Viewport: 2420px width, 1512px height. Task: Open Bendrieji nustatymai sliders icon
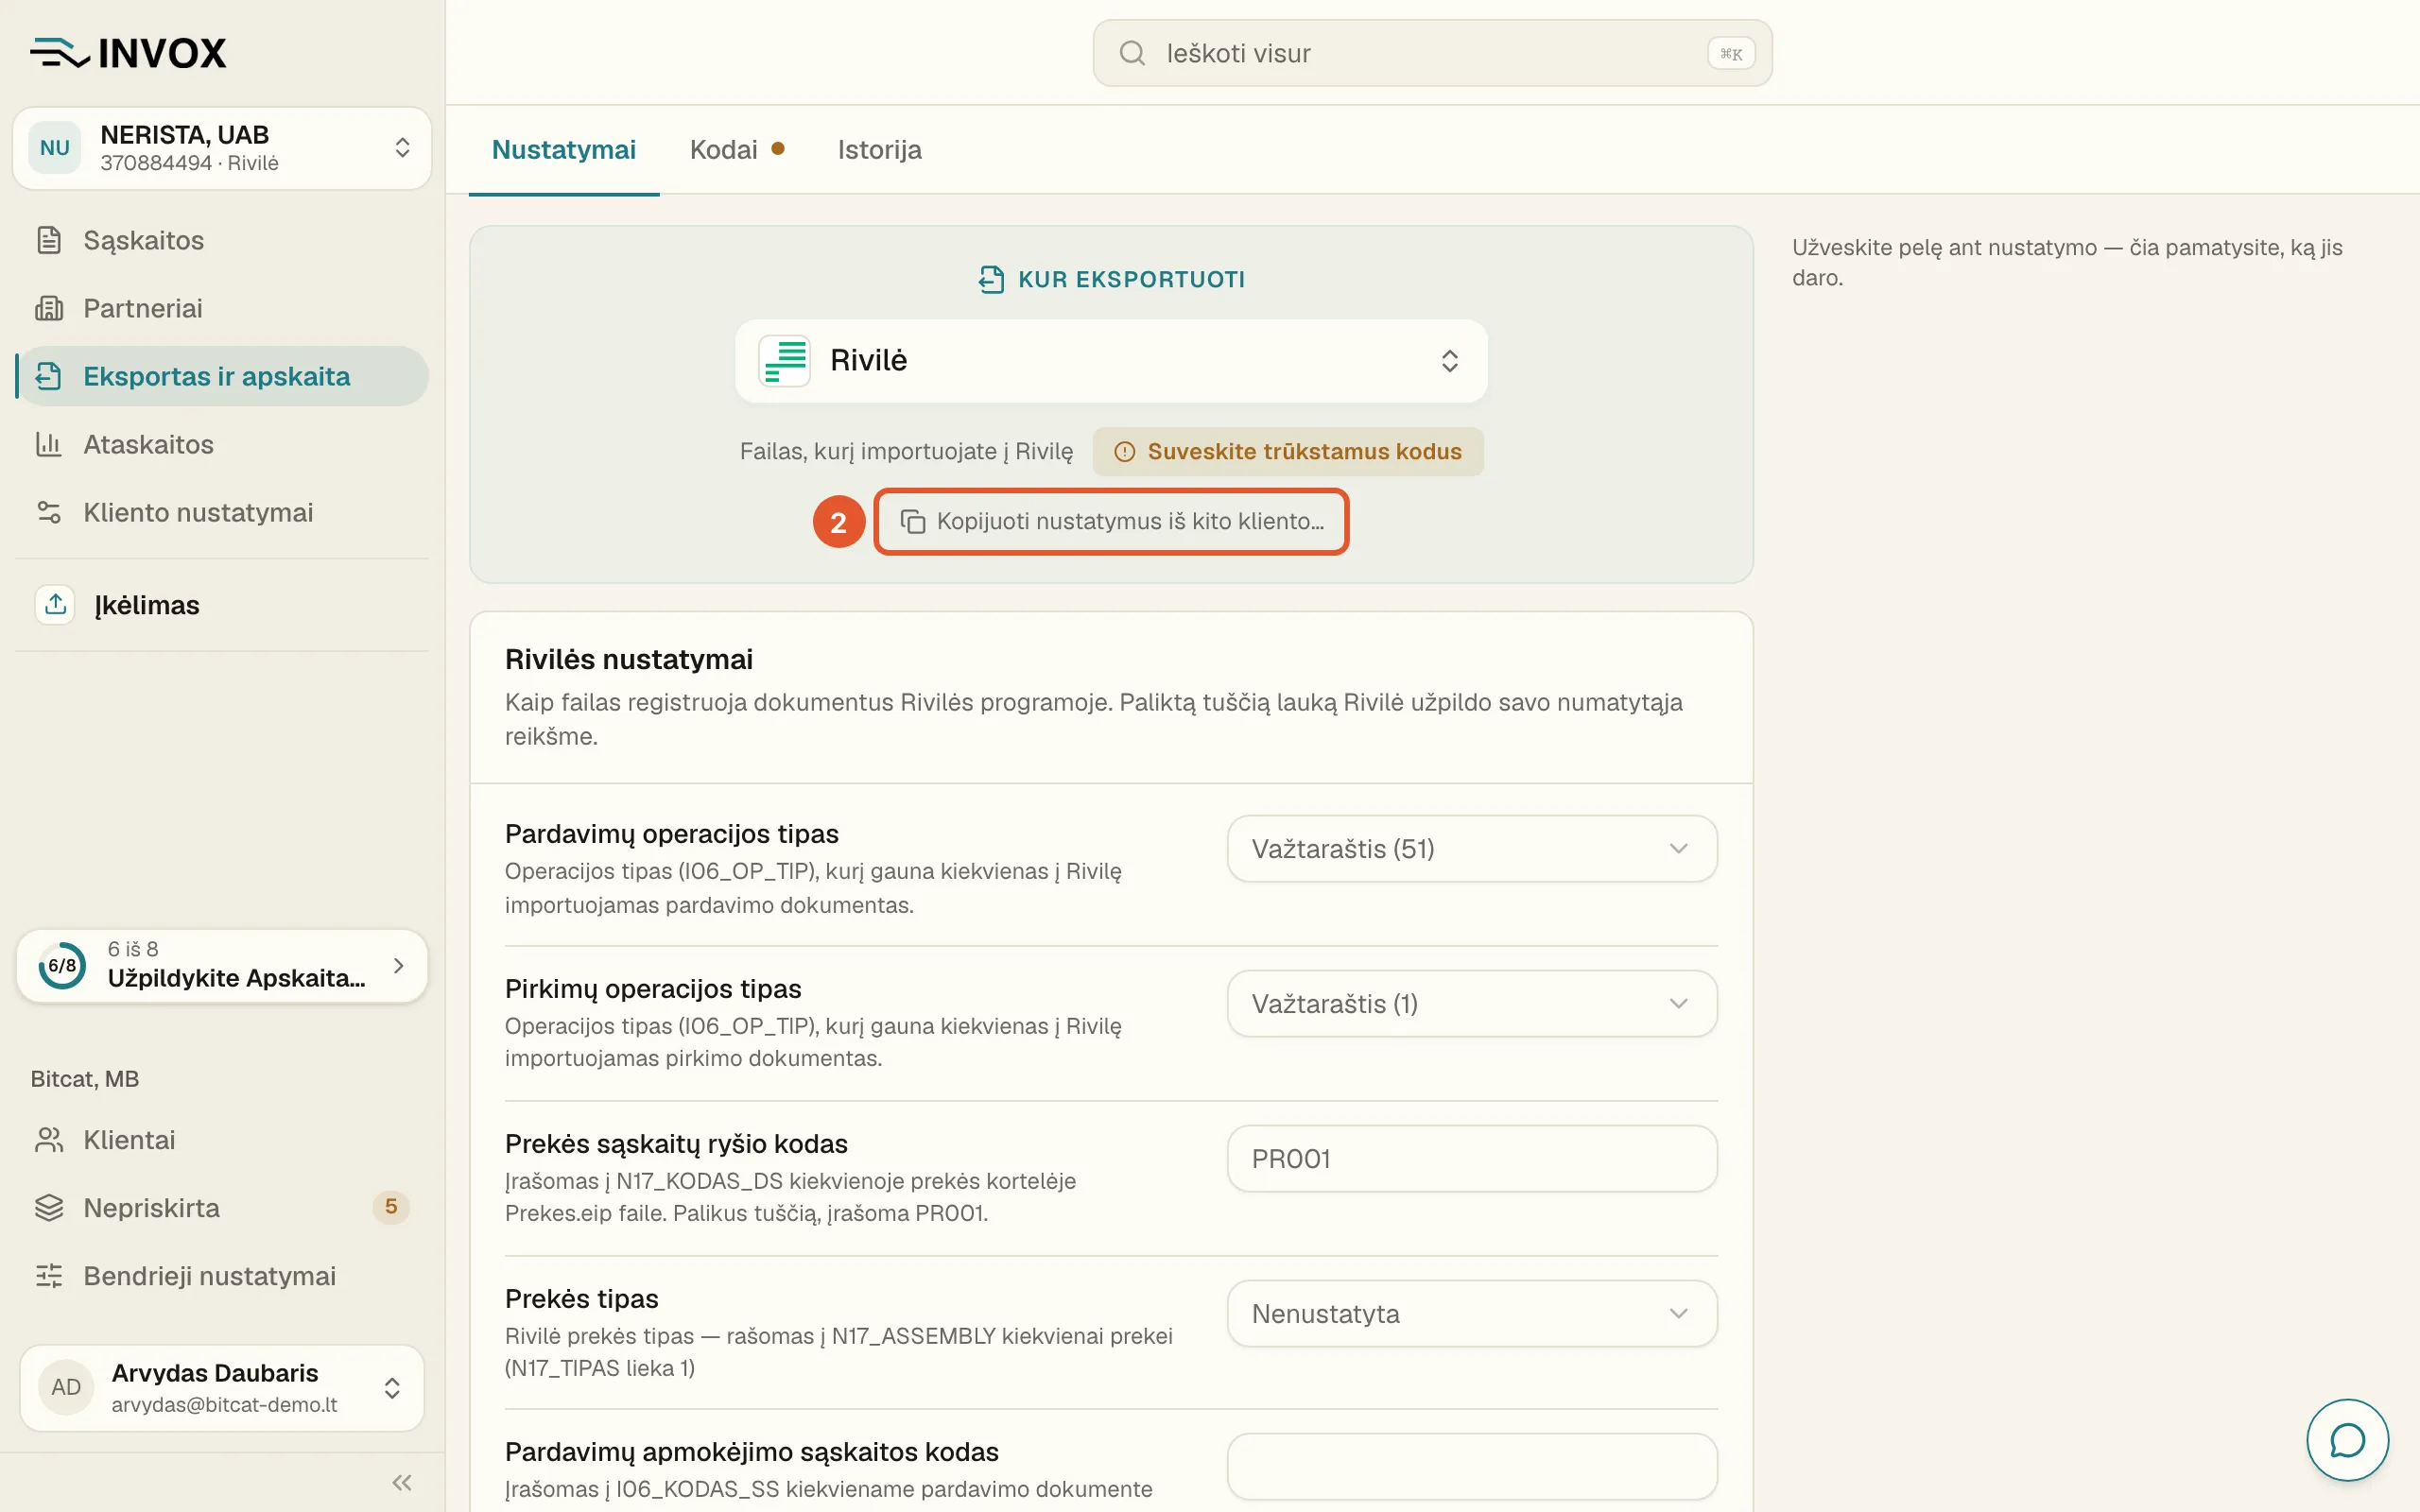pos(49,1276)
